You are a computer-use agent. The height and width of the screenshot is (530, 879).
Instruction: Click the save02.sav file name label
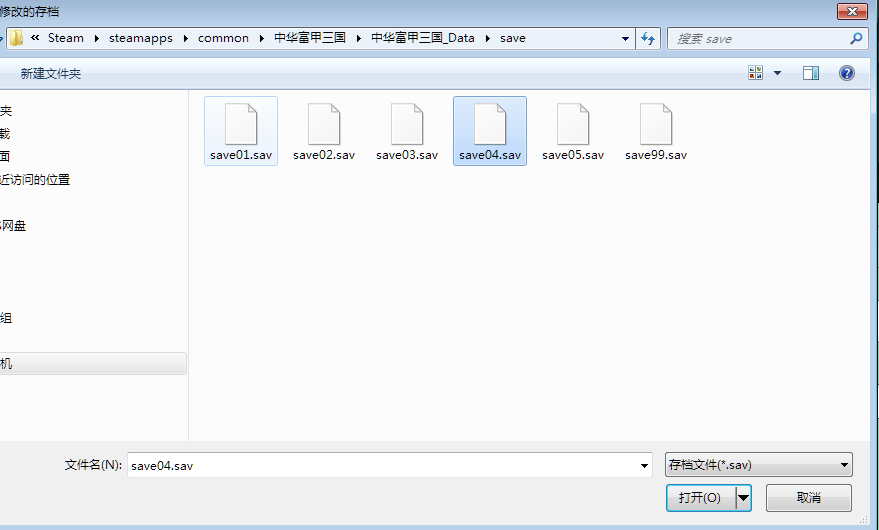[324, 155]
